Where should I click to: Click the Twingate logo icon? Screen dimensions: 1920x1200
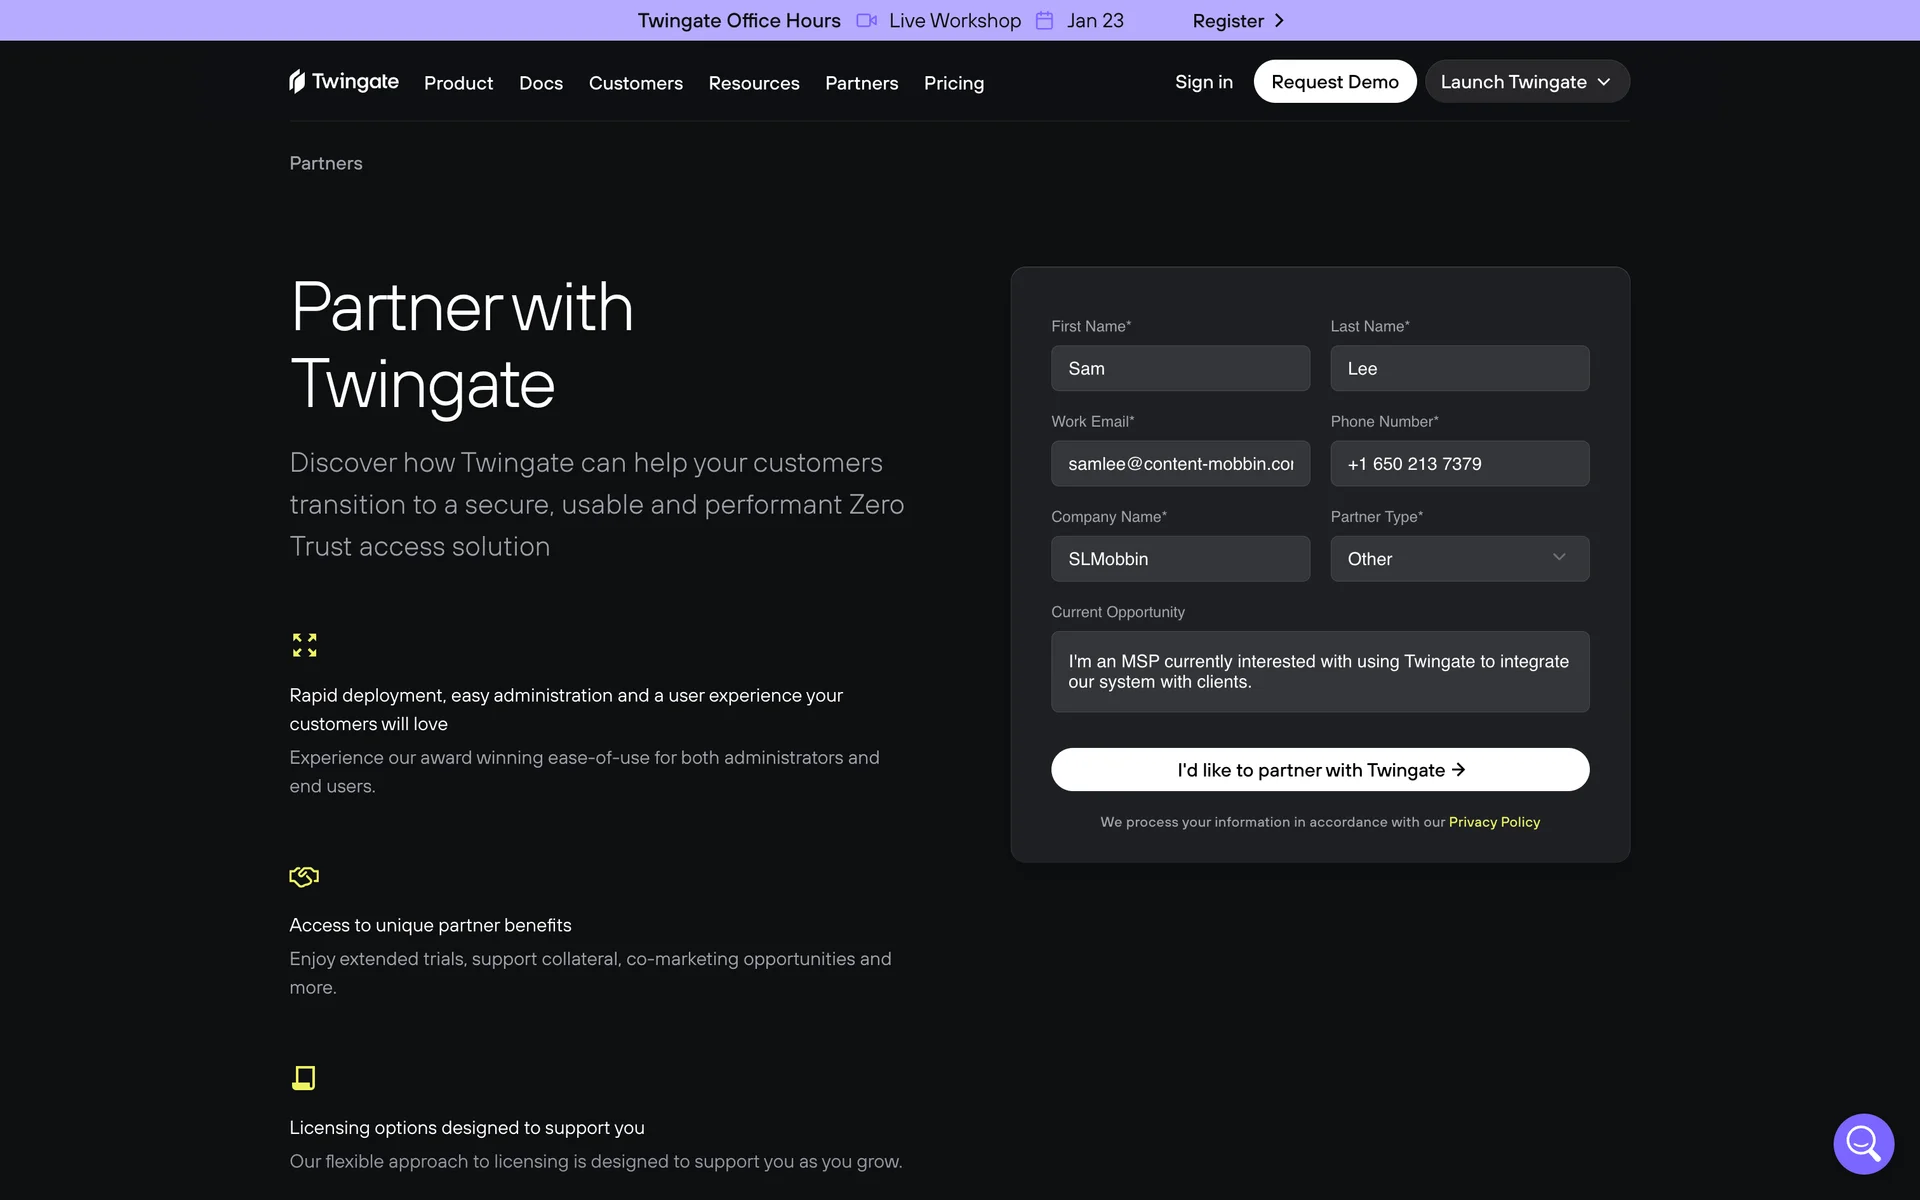[297, 81]
